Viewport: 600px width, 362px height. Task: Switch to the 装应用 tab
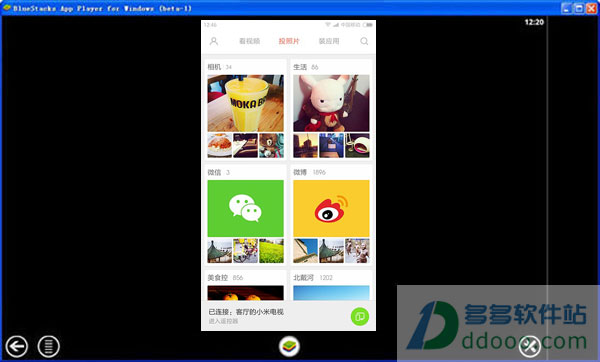click(x=329, y=41)
